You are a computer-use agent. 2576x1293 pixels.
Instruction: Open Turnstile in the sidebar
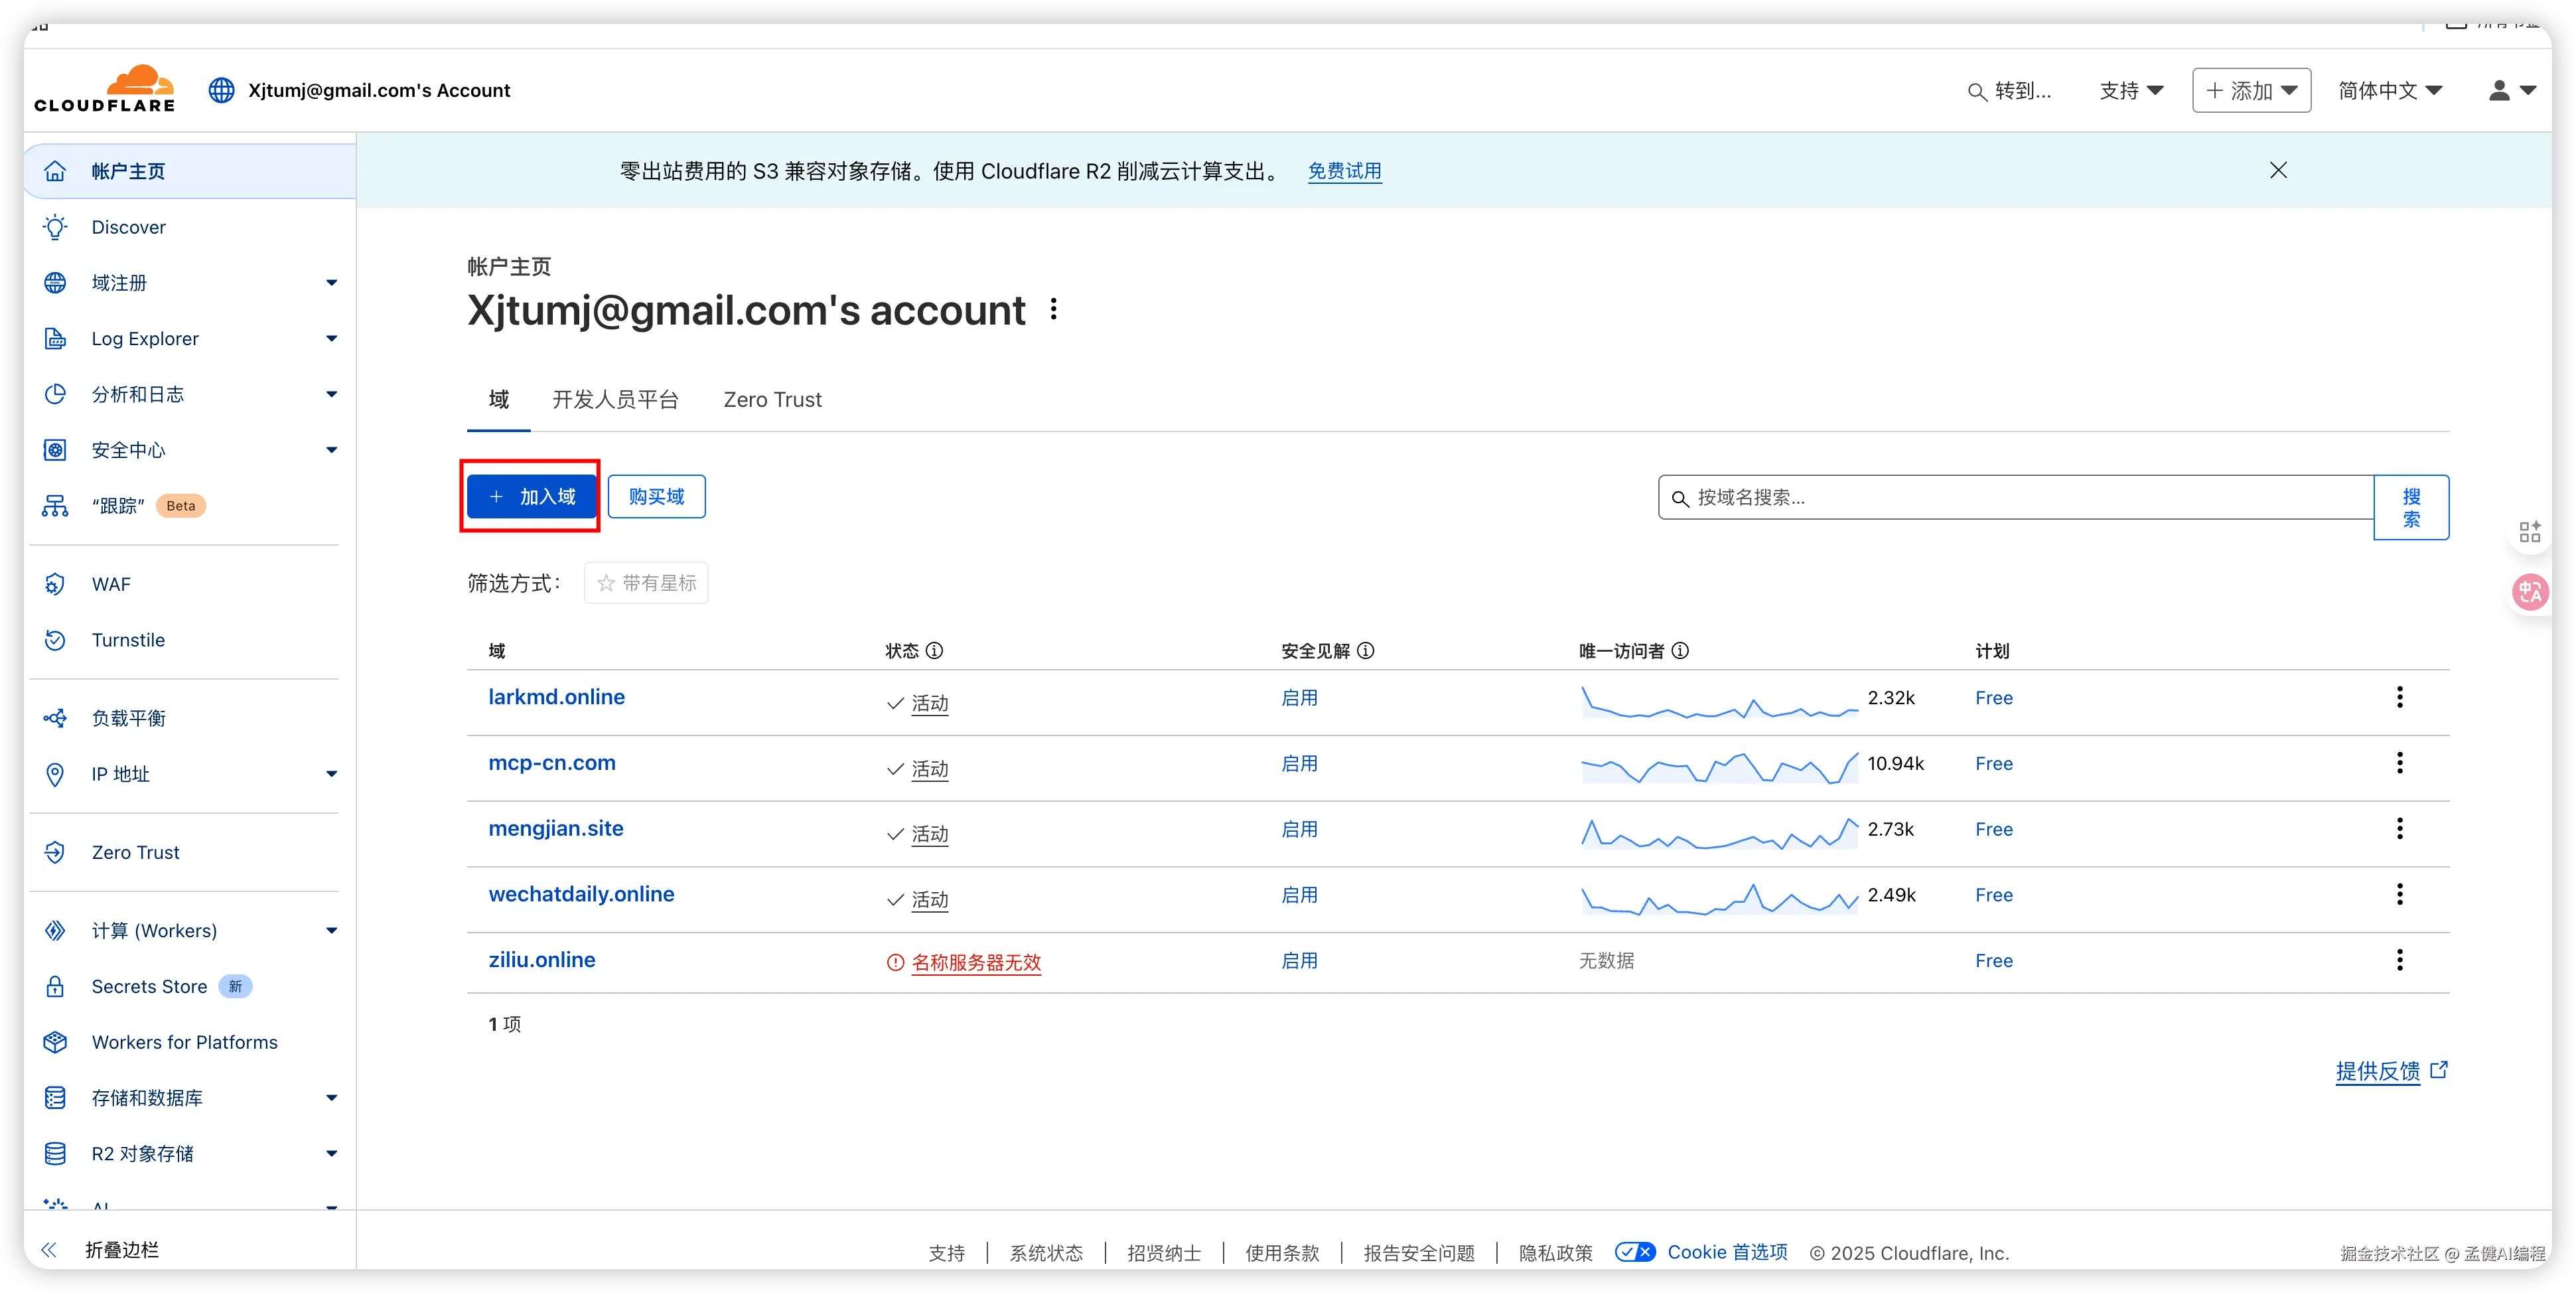point(128,640)
